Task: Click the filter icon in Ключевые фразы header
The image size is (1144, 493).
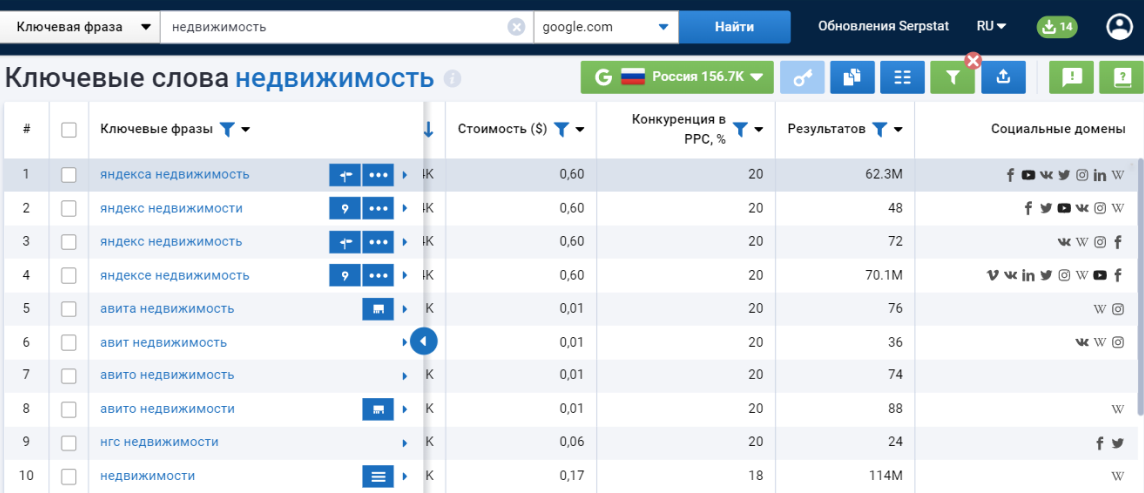Action: (227, 130)
